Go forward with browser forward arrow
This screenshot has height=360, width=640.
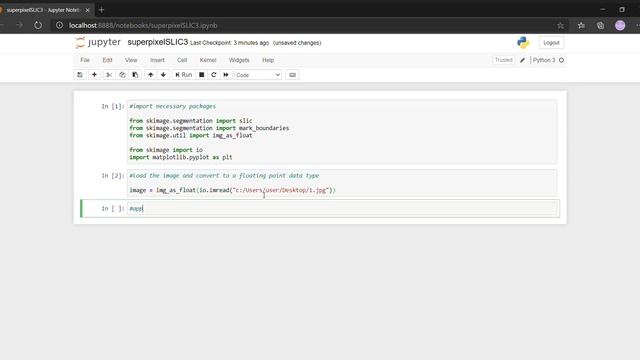click(x=19, y=25)
